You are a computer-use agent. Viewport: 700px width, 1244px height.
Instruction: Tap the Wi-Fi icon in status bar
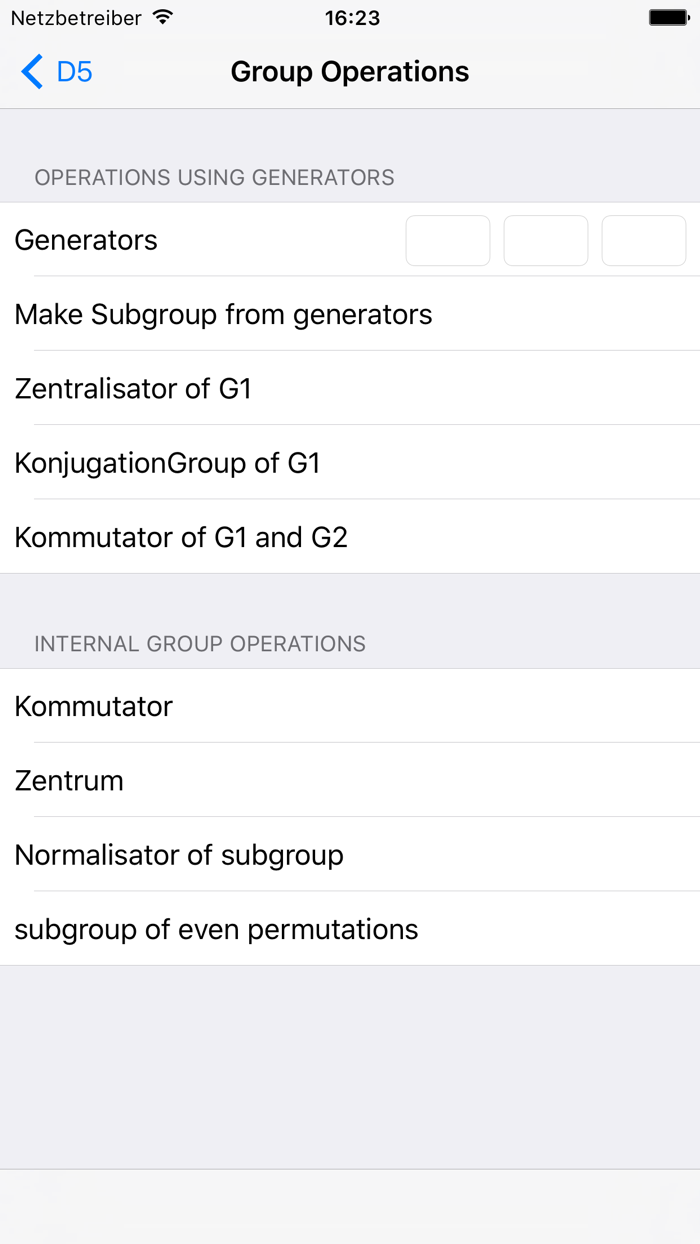(163, 17)
